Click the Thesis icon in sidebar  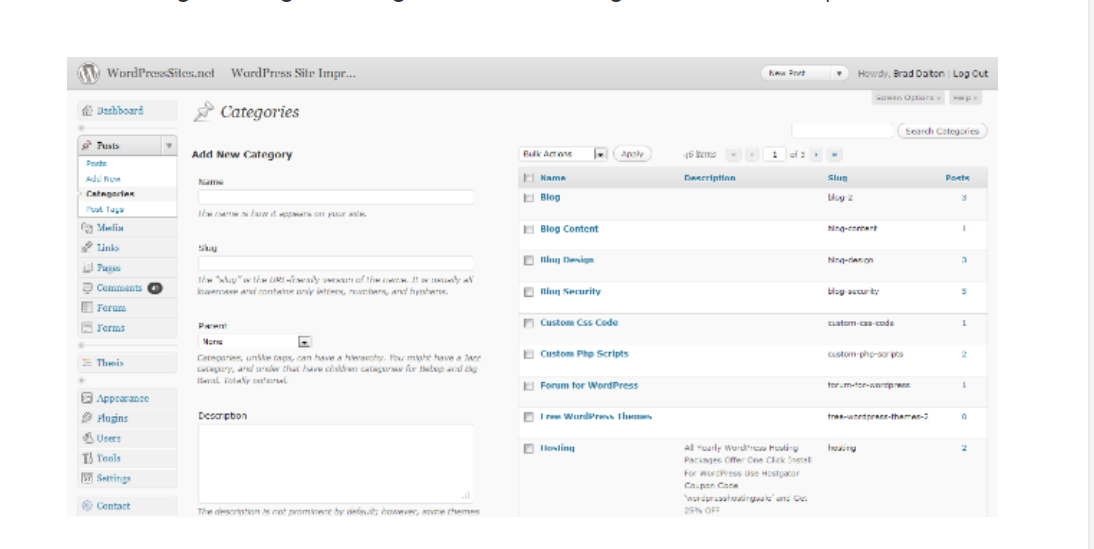pyautogui.click(x=87, y=363)
